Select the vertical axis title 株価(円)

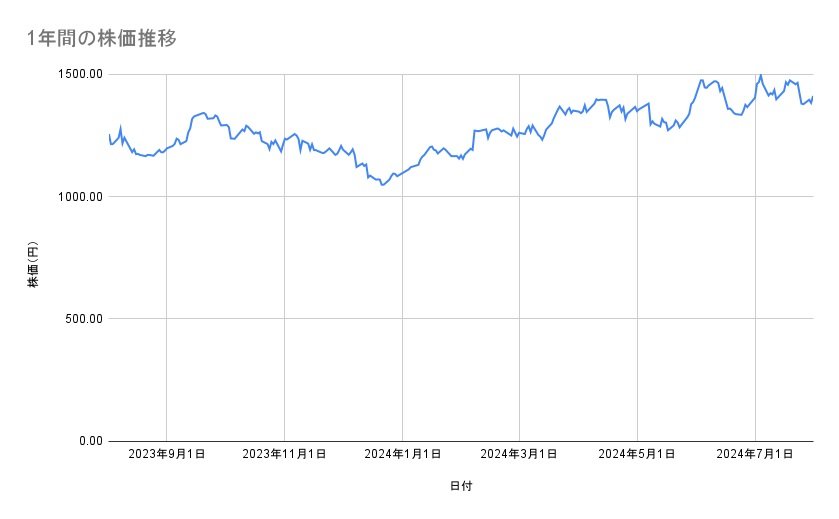pyautogui.click(x=33, y=265)
